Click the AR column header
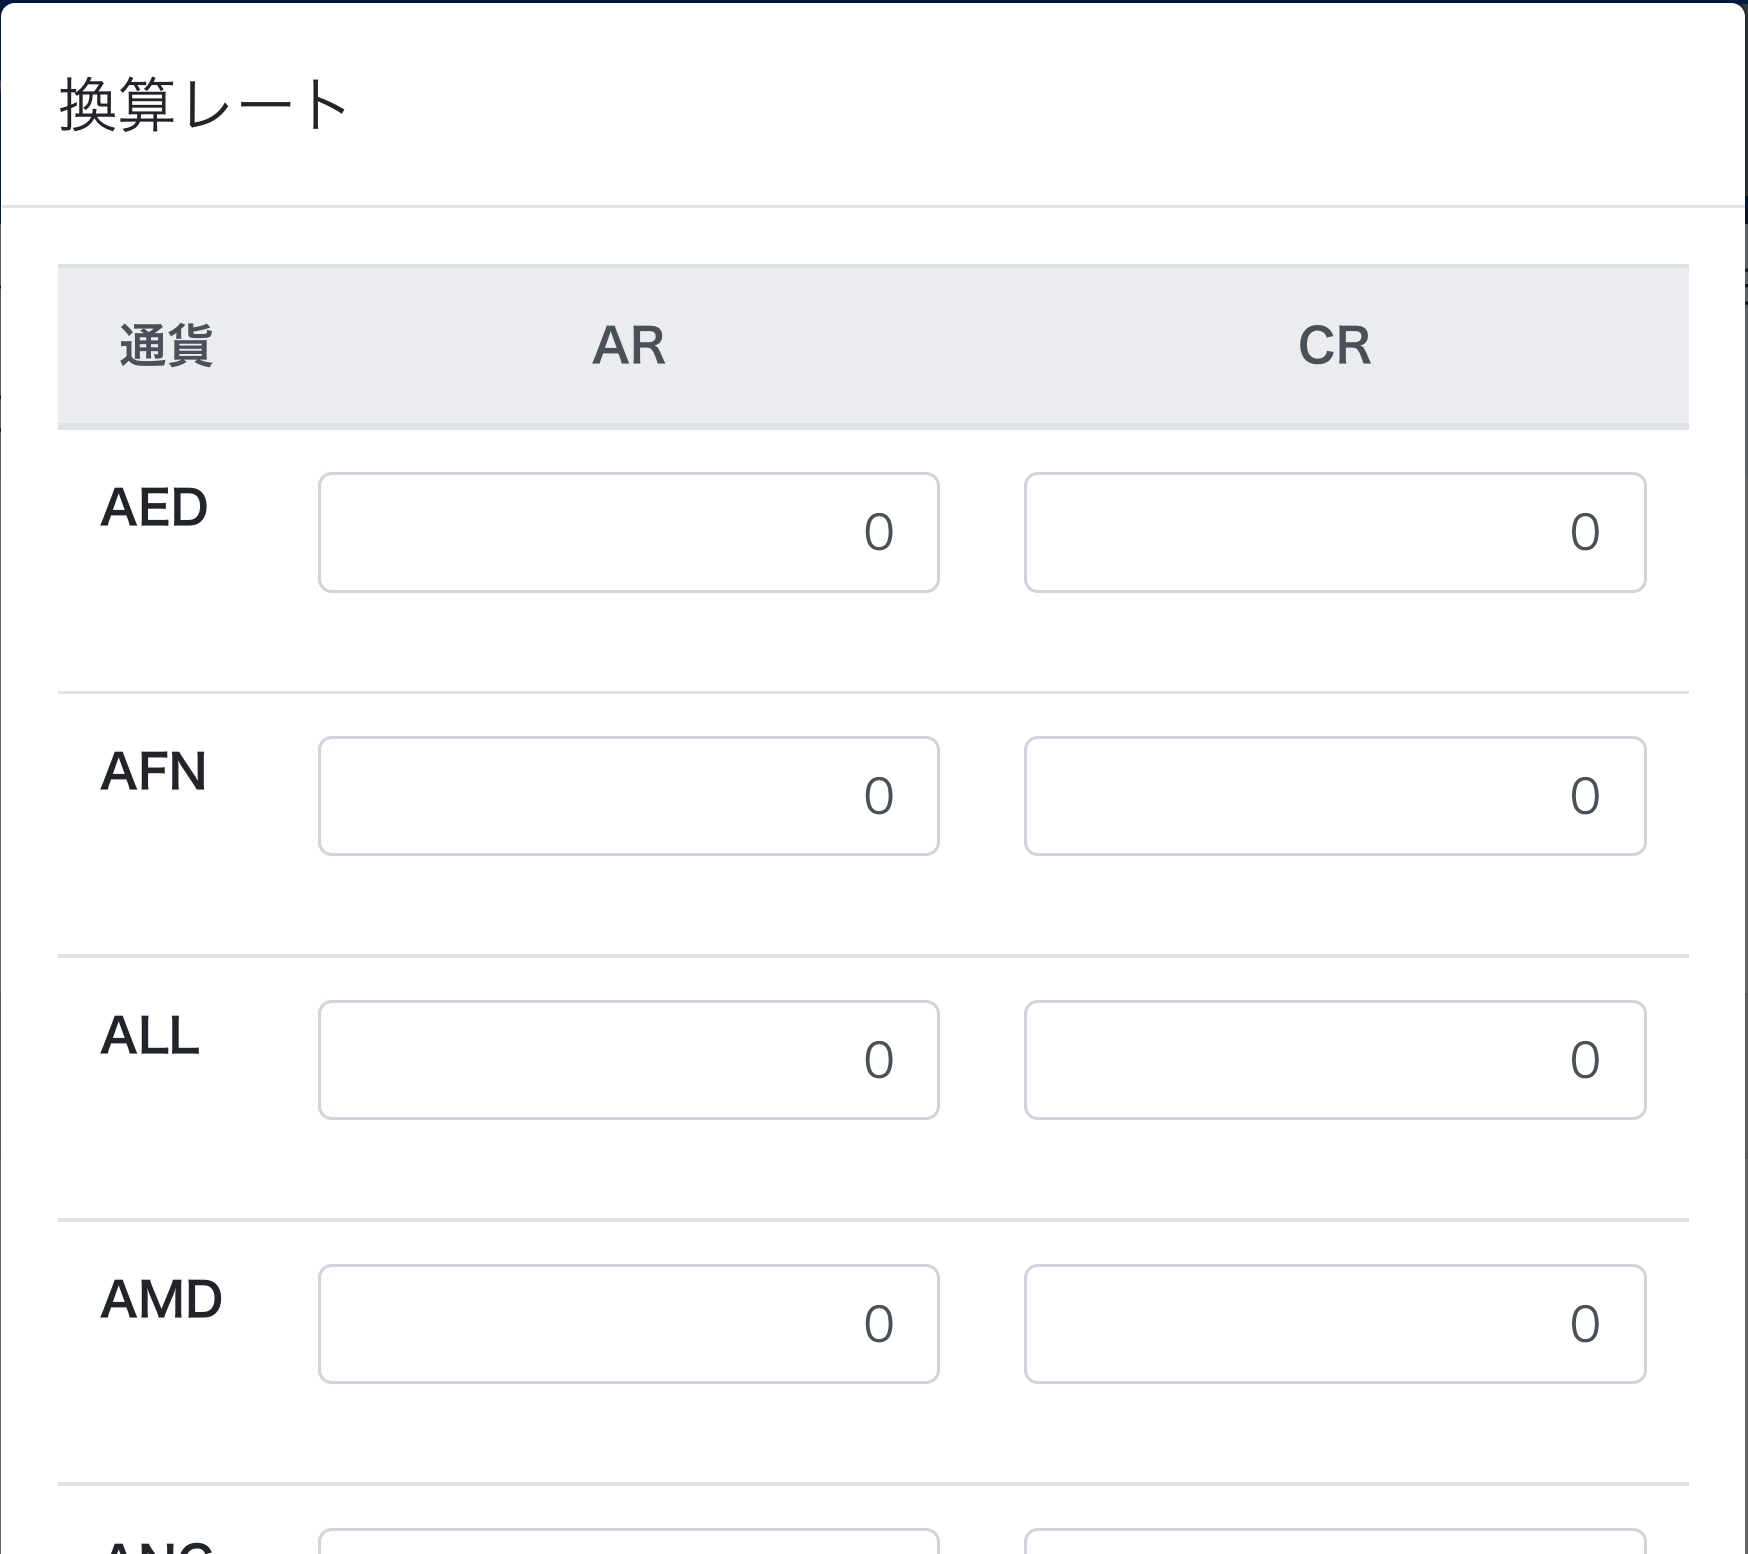 tap(628, 346)
